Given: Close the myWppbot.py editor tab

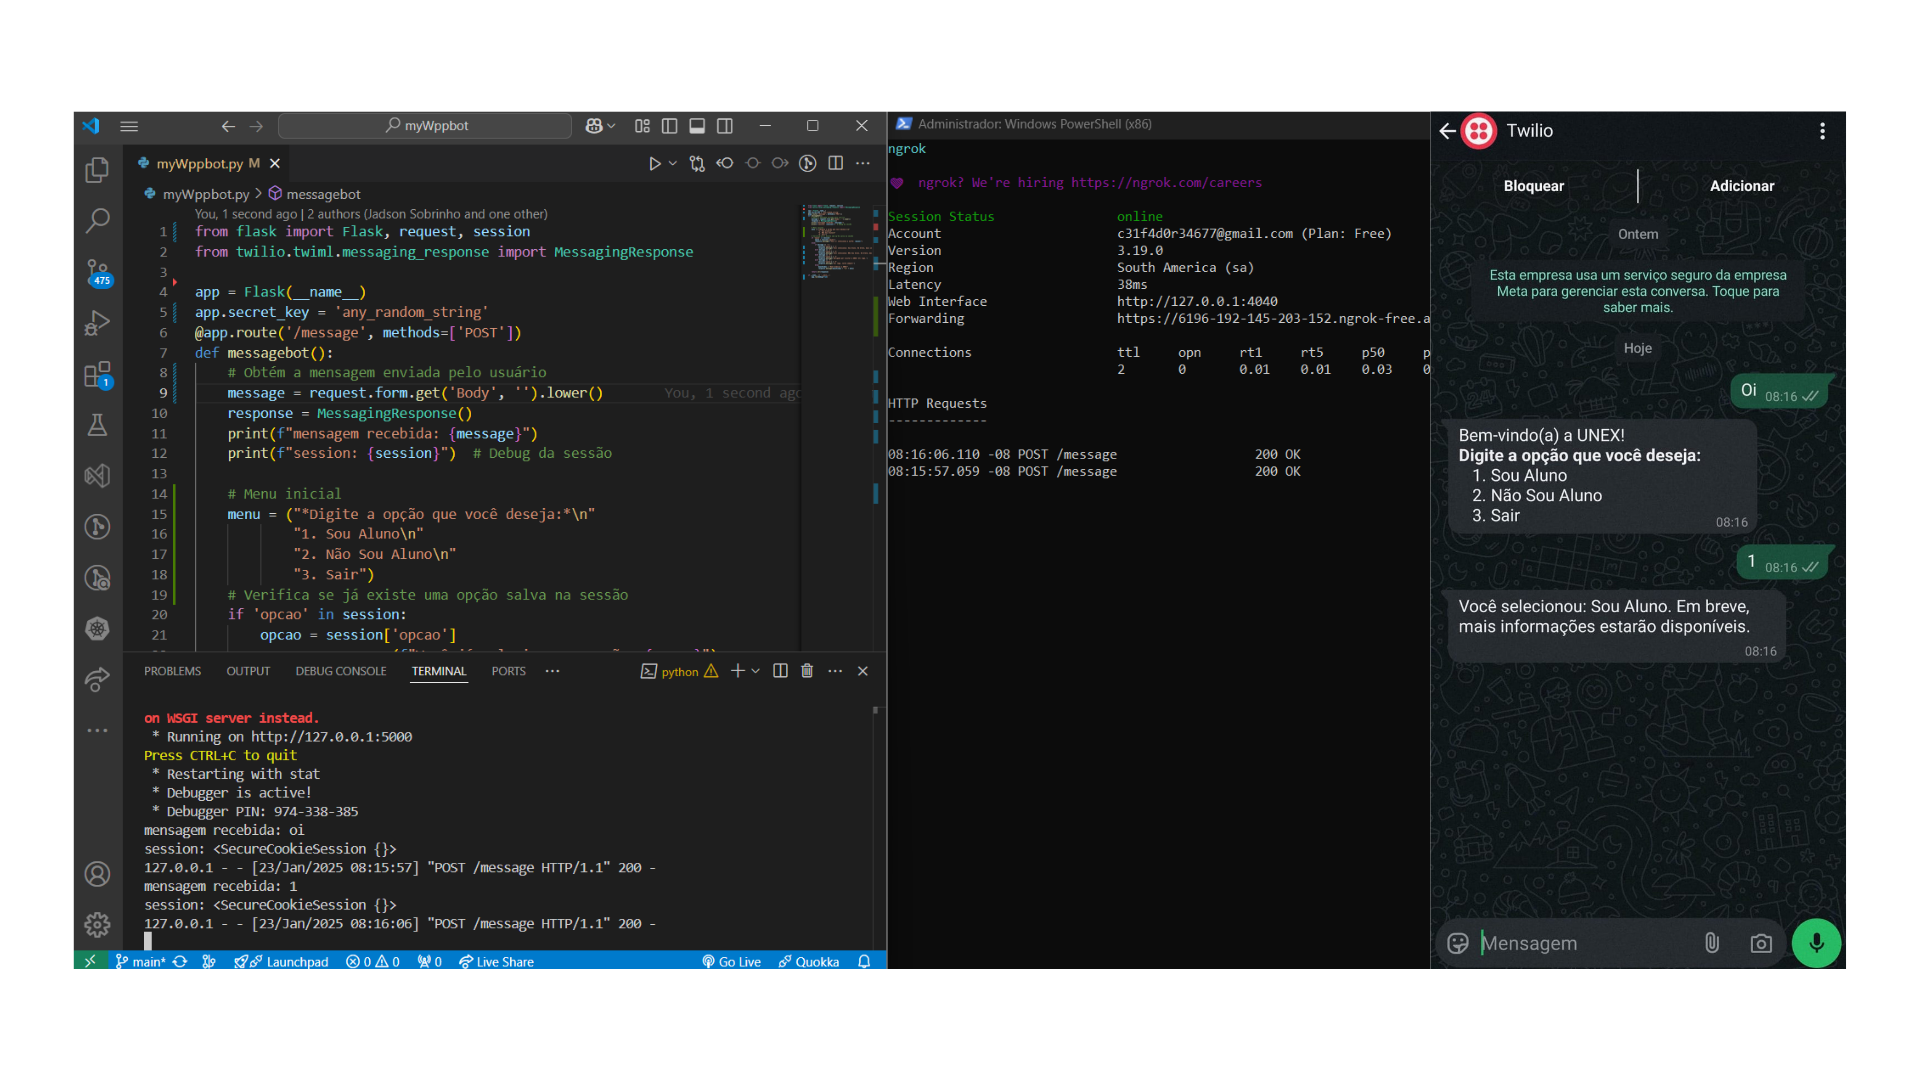Looking at the screenshot, I should (275, 163).
